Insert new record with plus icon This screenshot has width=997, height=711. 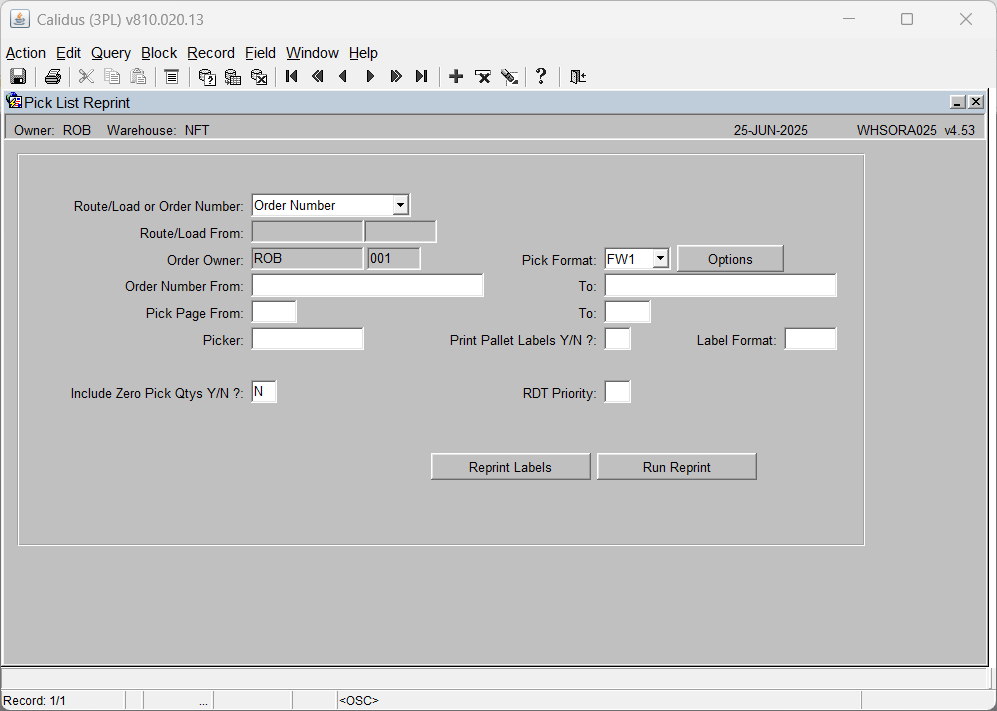[x=456, y=76]
